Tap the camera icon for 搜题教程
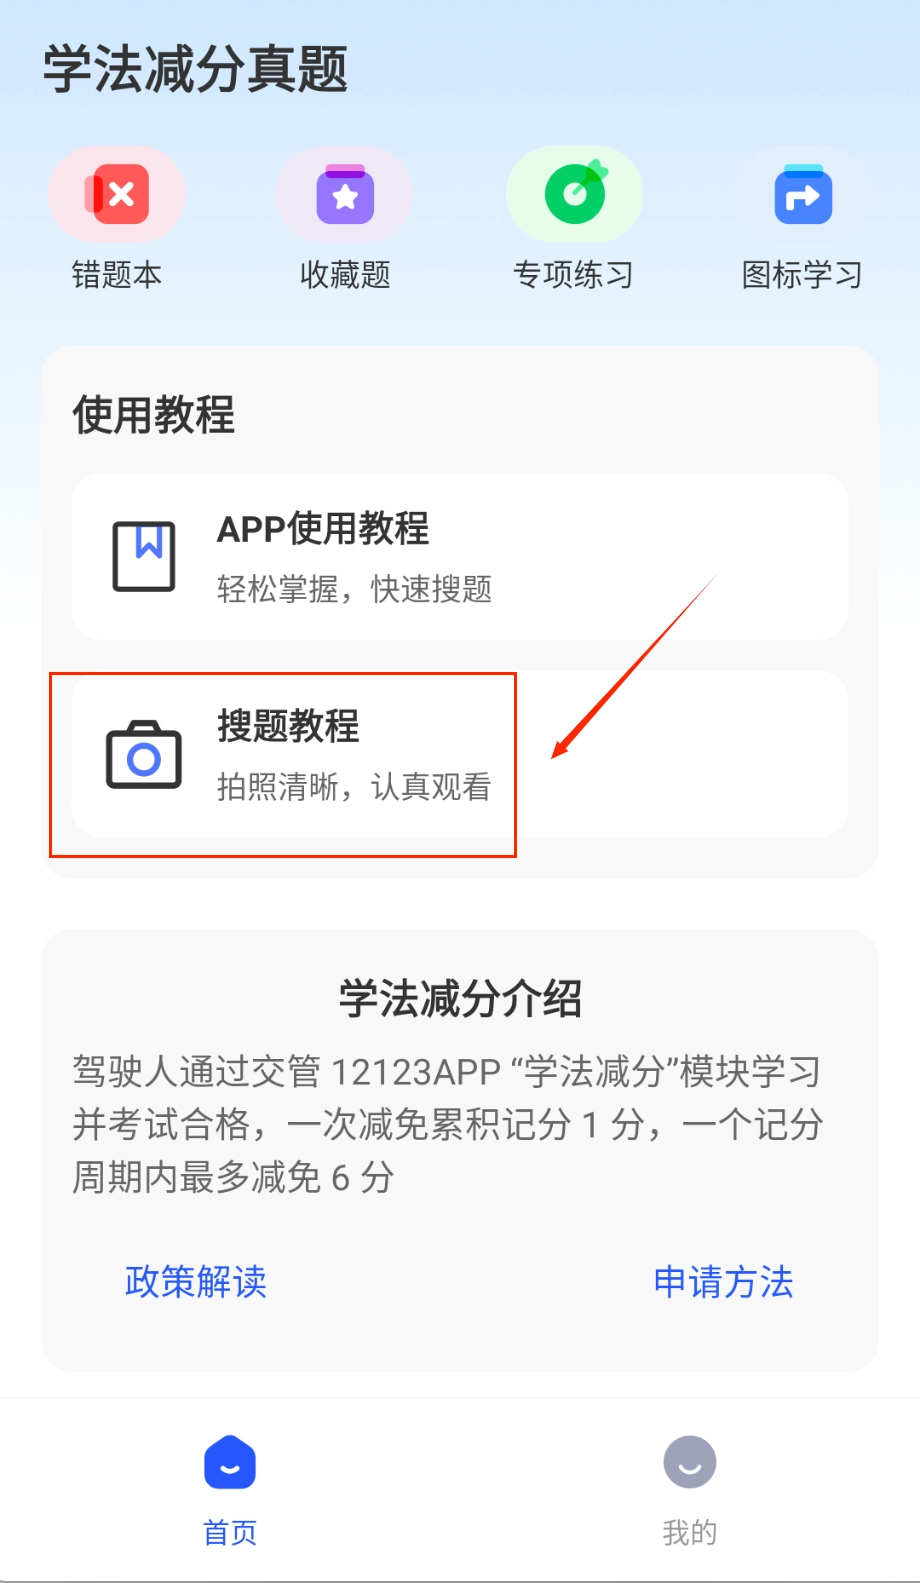This screenshot has height=1583, width=920. pos(144,755)
